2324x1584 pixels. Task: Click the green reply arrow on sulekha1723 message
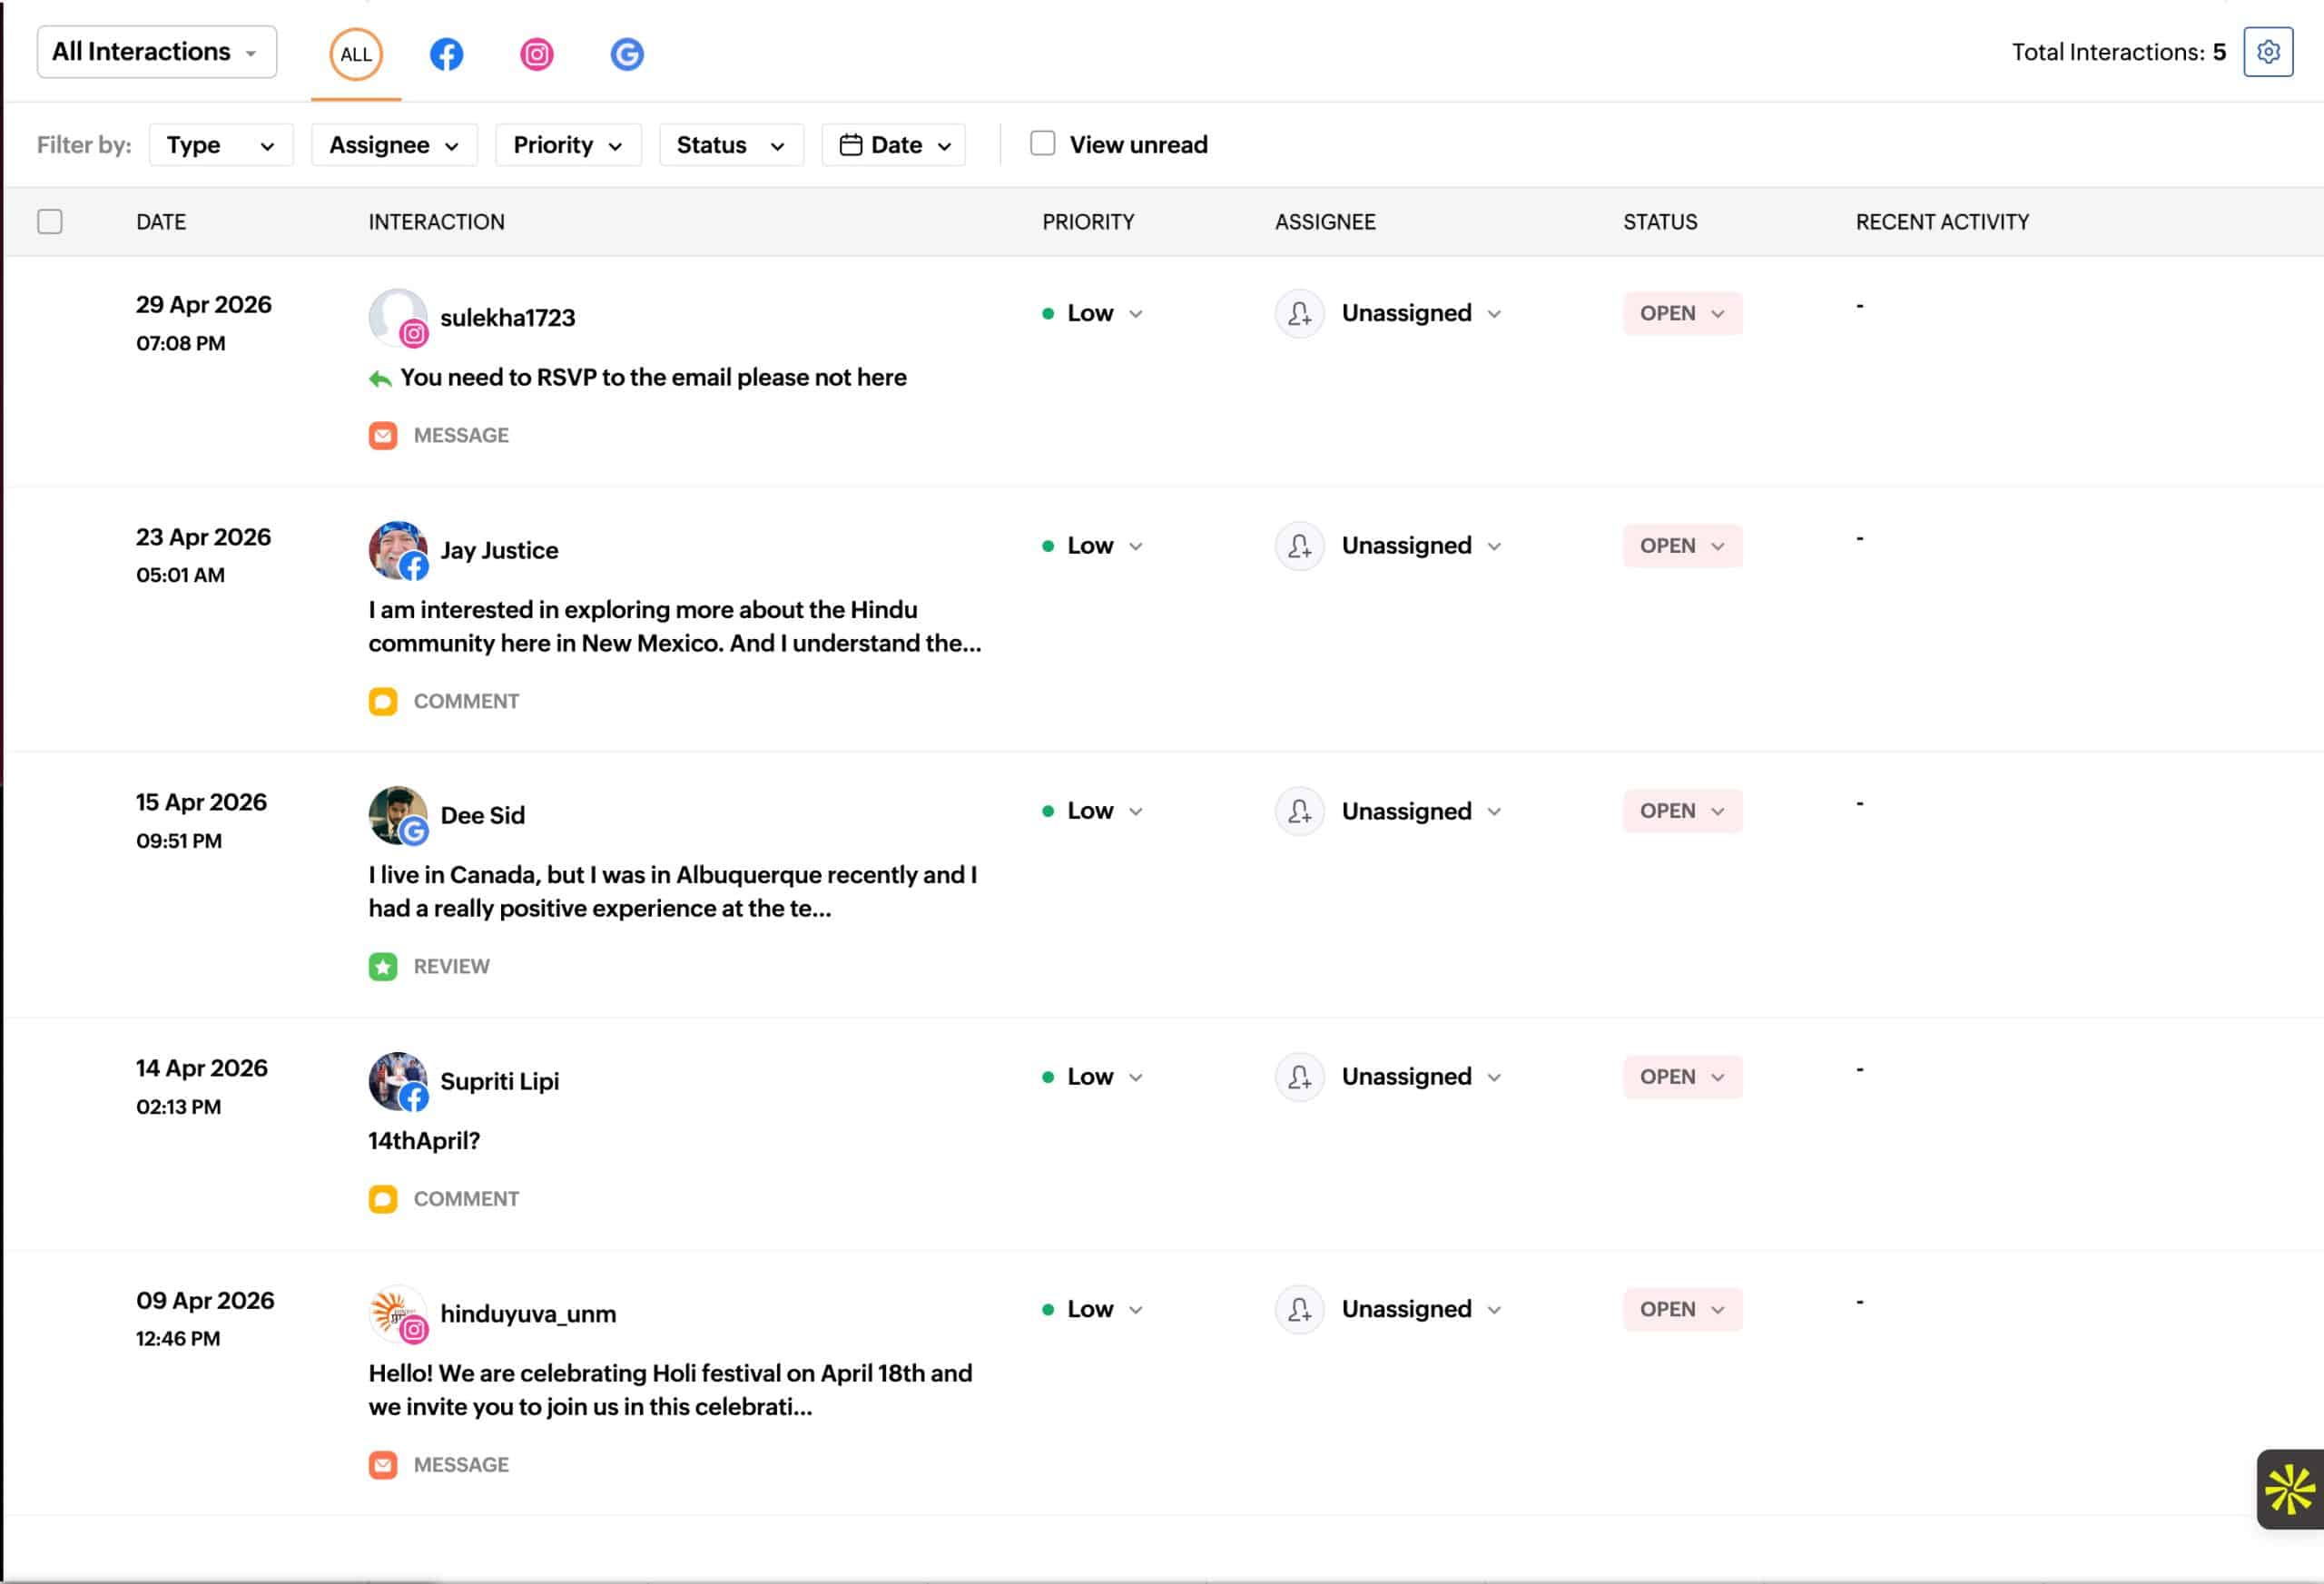point(380,379)
